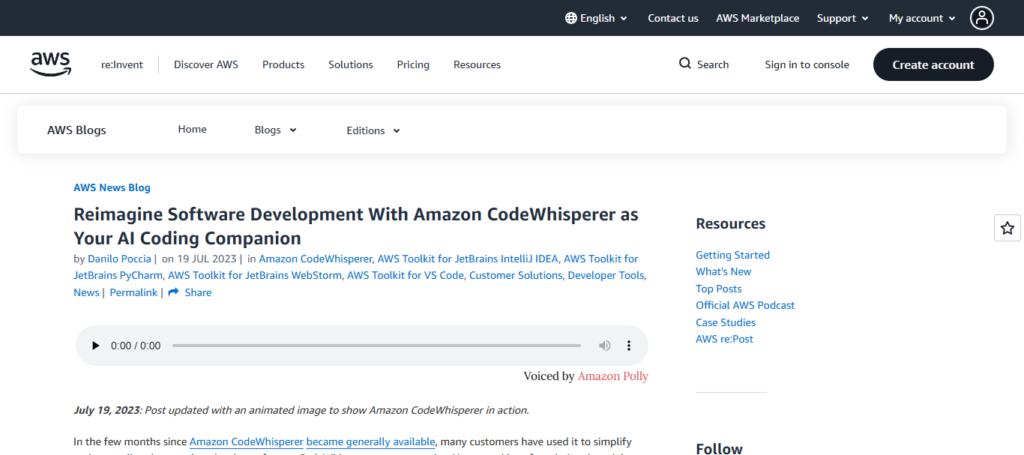The image size is (1024, 455).
Task: Open AWS re:Post link
Action: tap(724, 339)
